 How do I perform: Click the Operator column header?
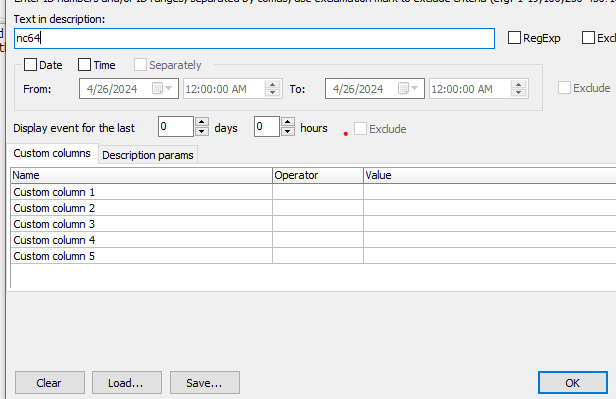tap(318, 175)
